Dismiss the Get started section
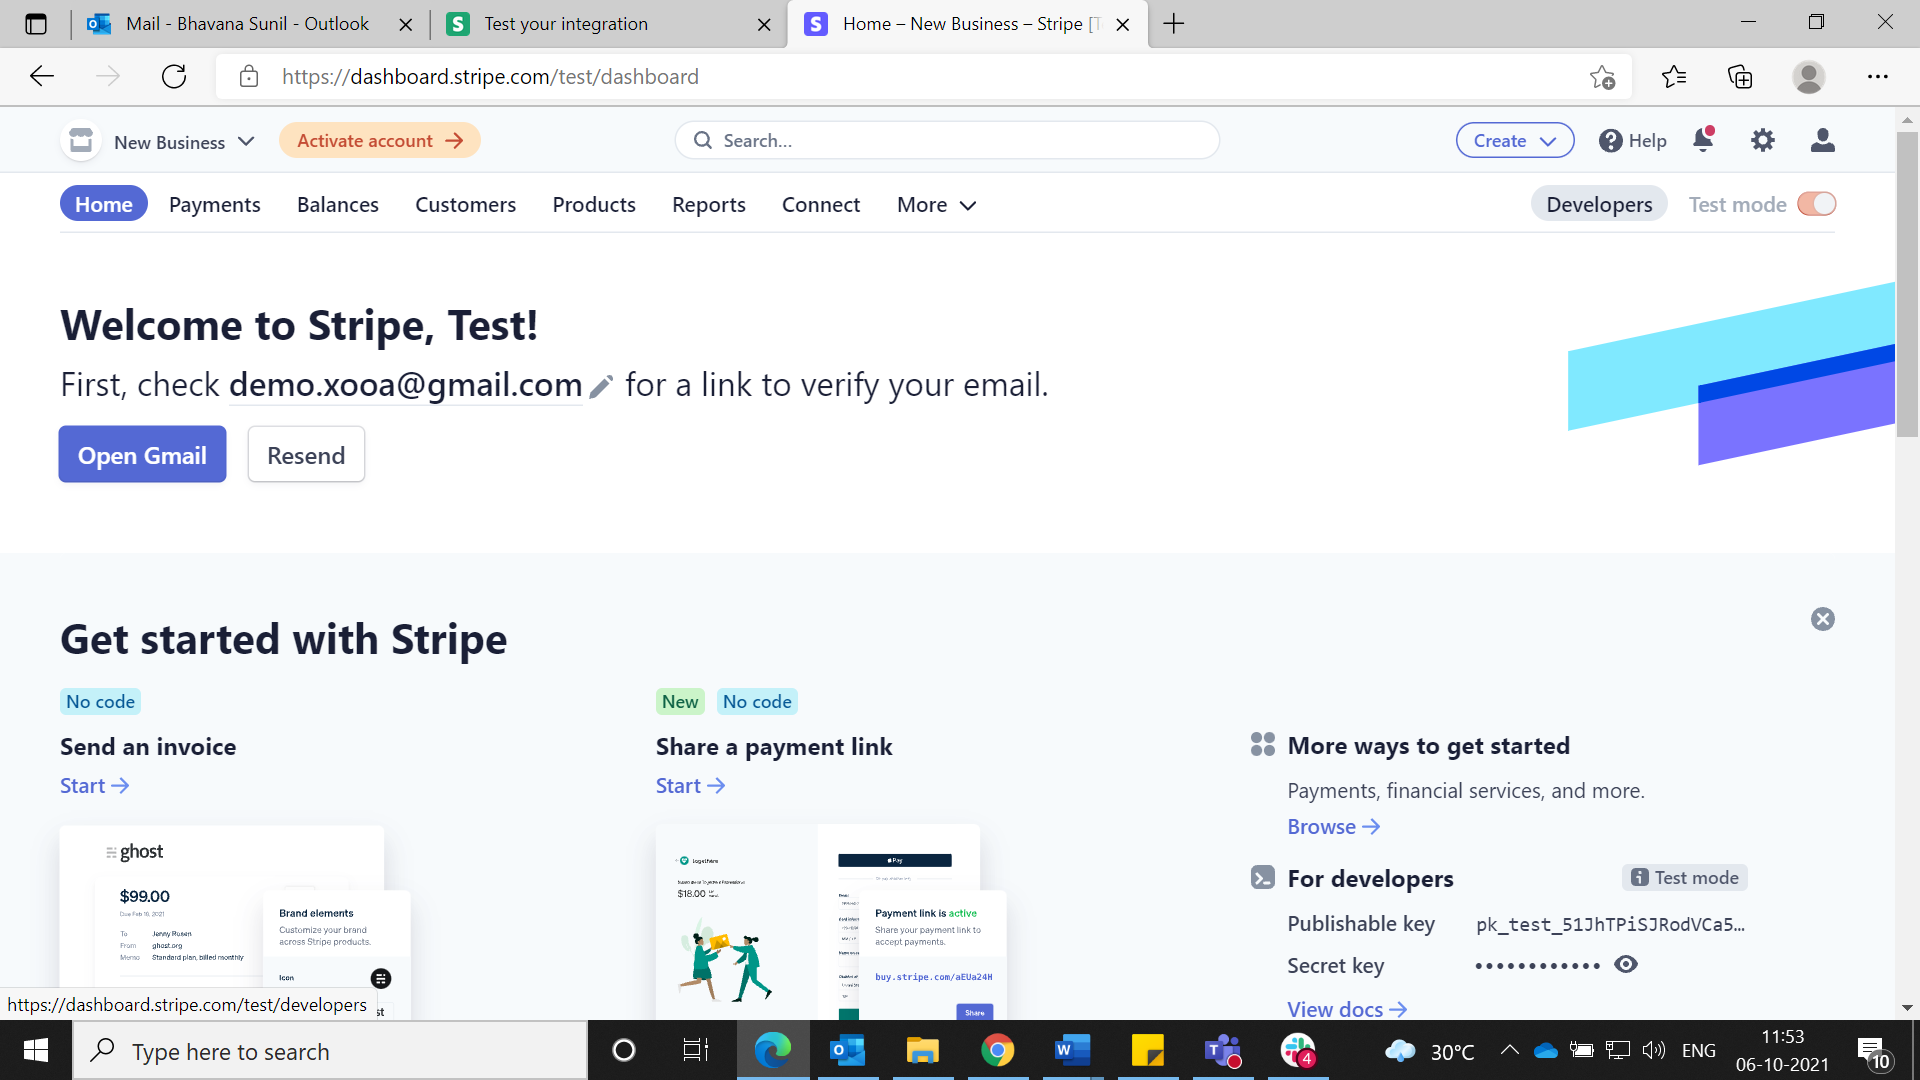 (1823, 619)
